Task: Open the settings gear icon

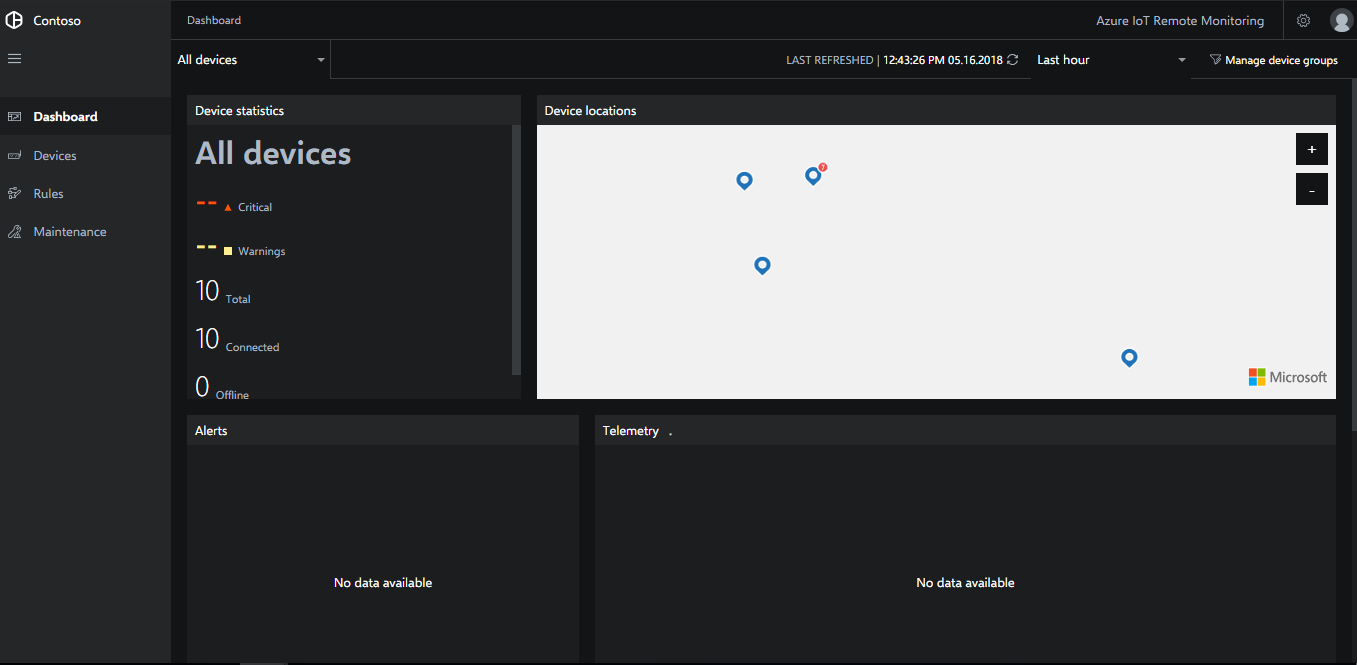Action: 1303,20
